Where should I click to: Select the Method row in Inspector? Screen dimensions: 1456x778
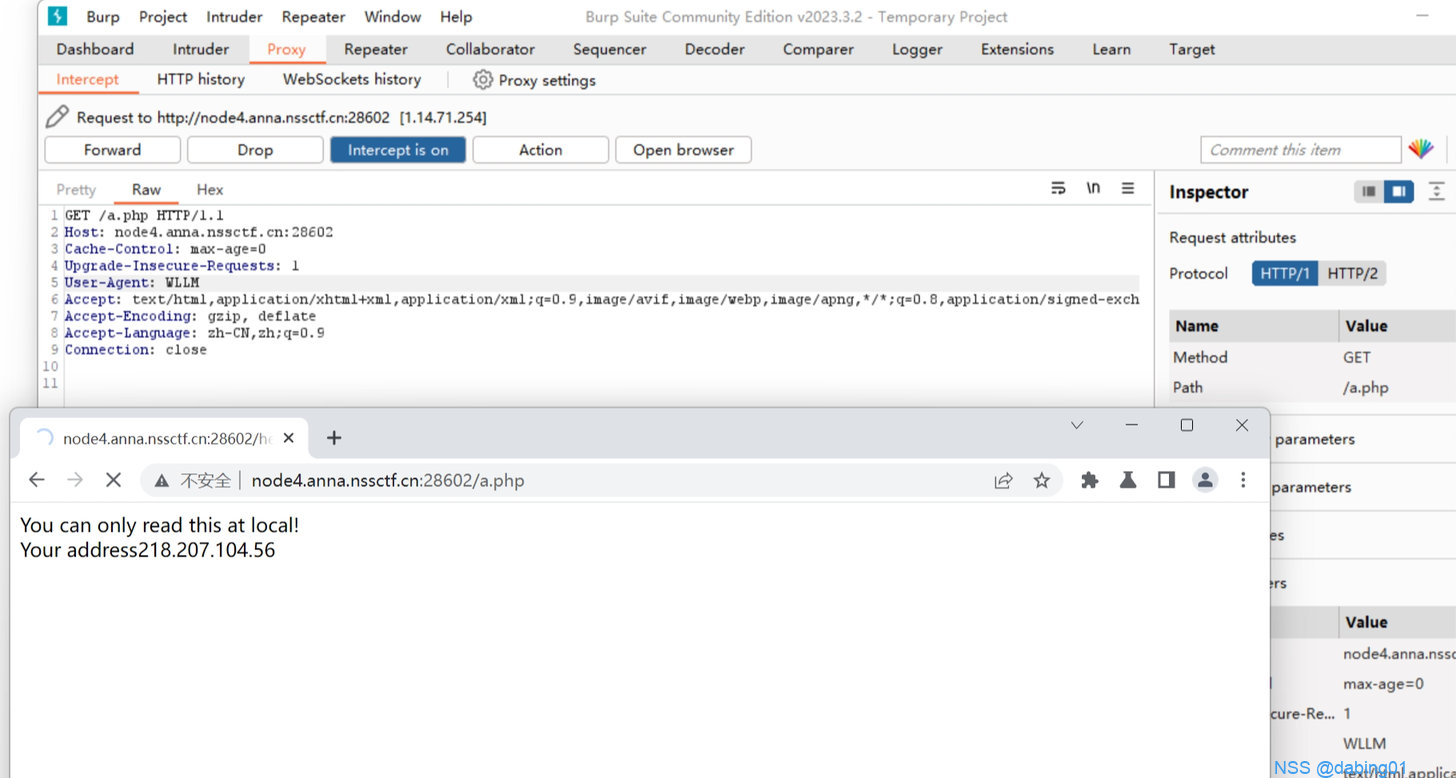coord(1312,357)
